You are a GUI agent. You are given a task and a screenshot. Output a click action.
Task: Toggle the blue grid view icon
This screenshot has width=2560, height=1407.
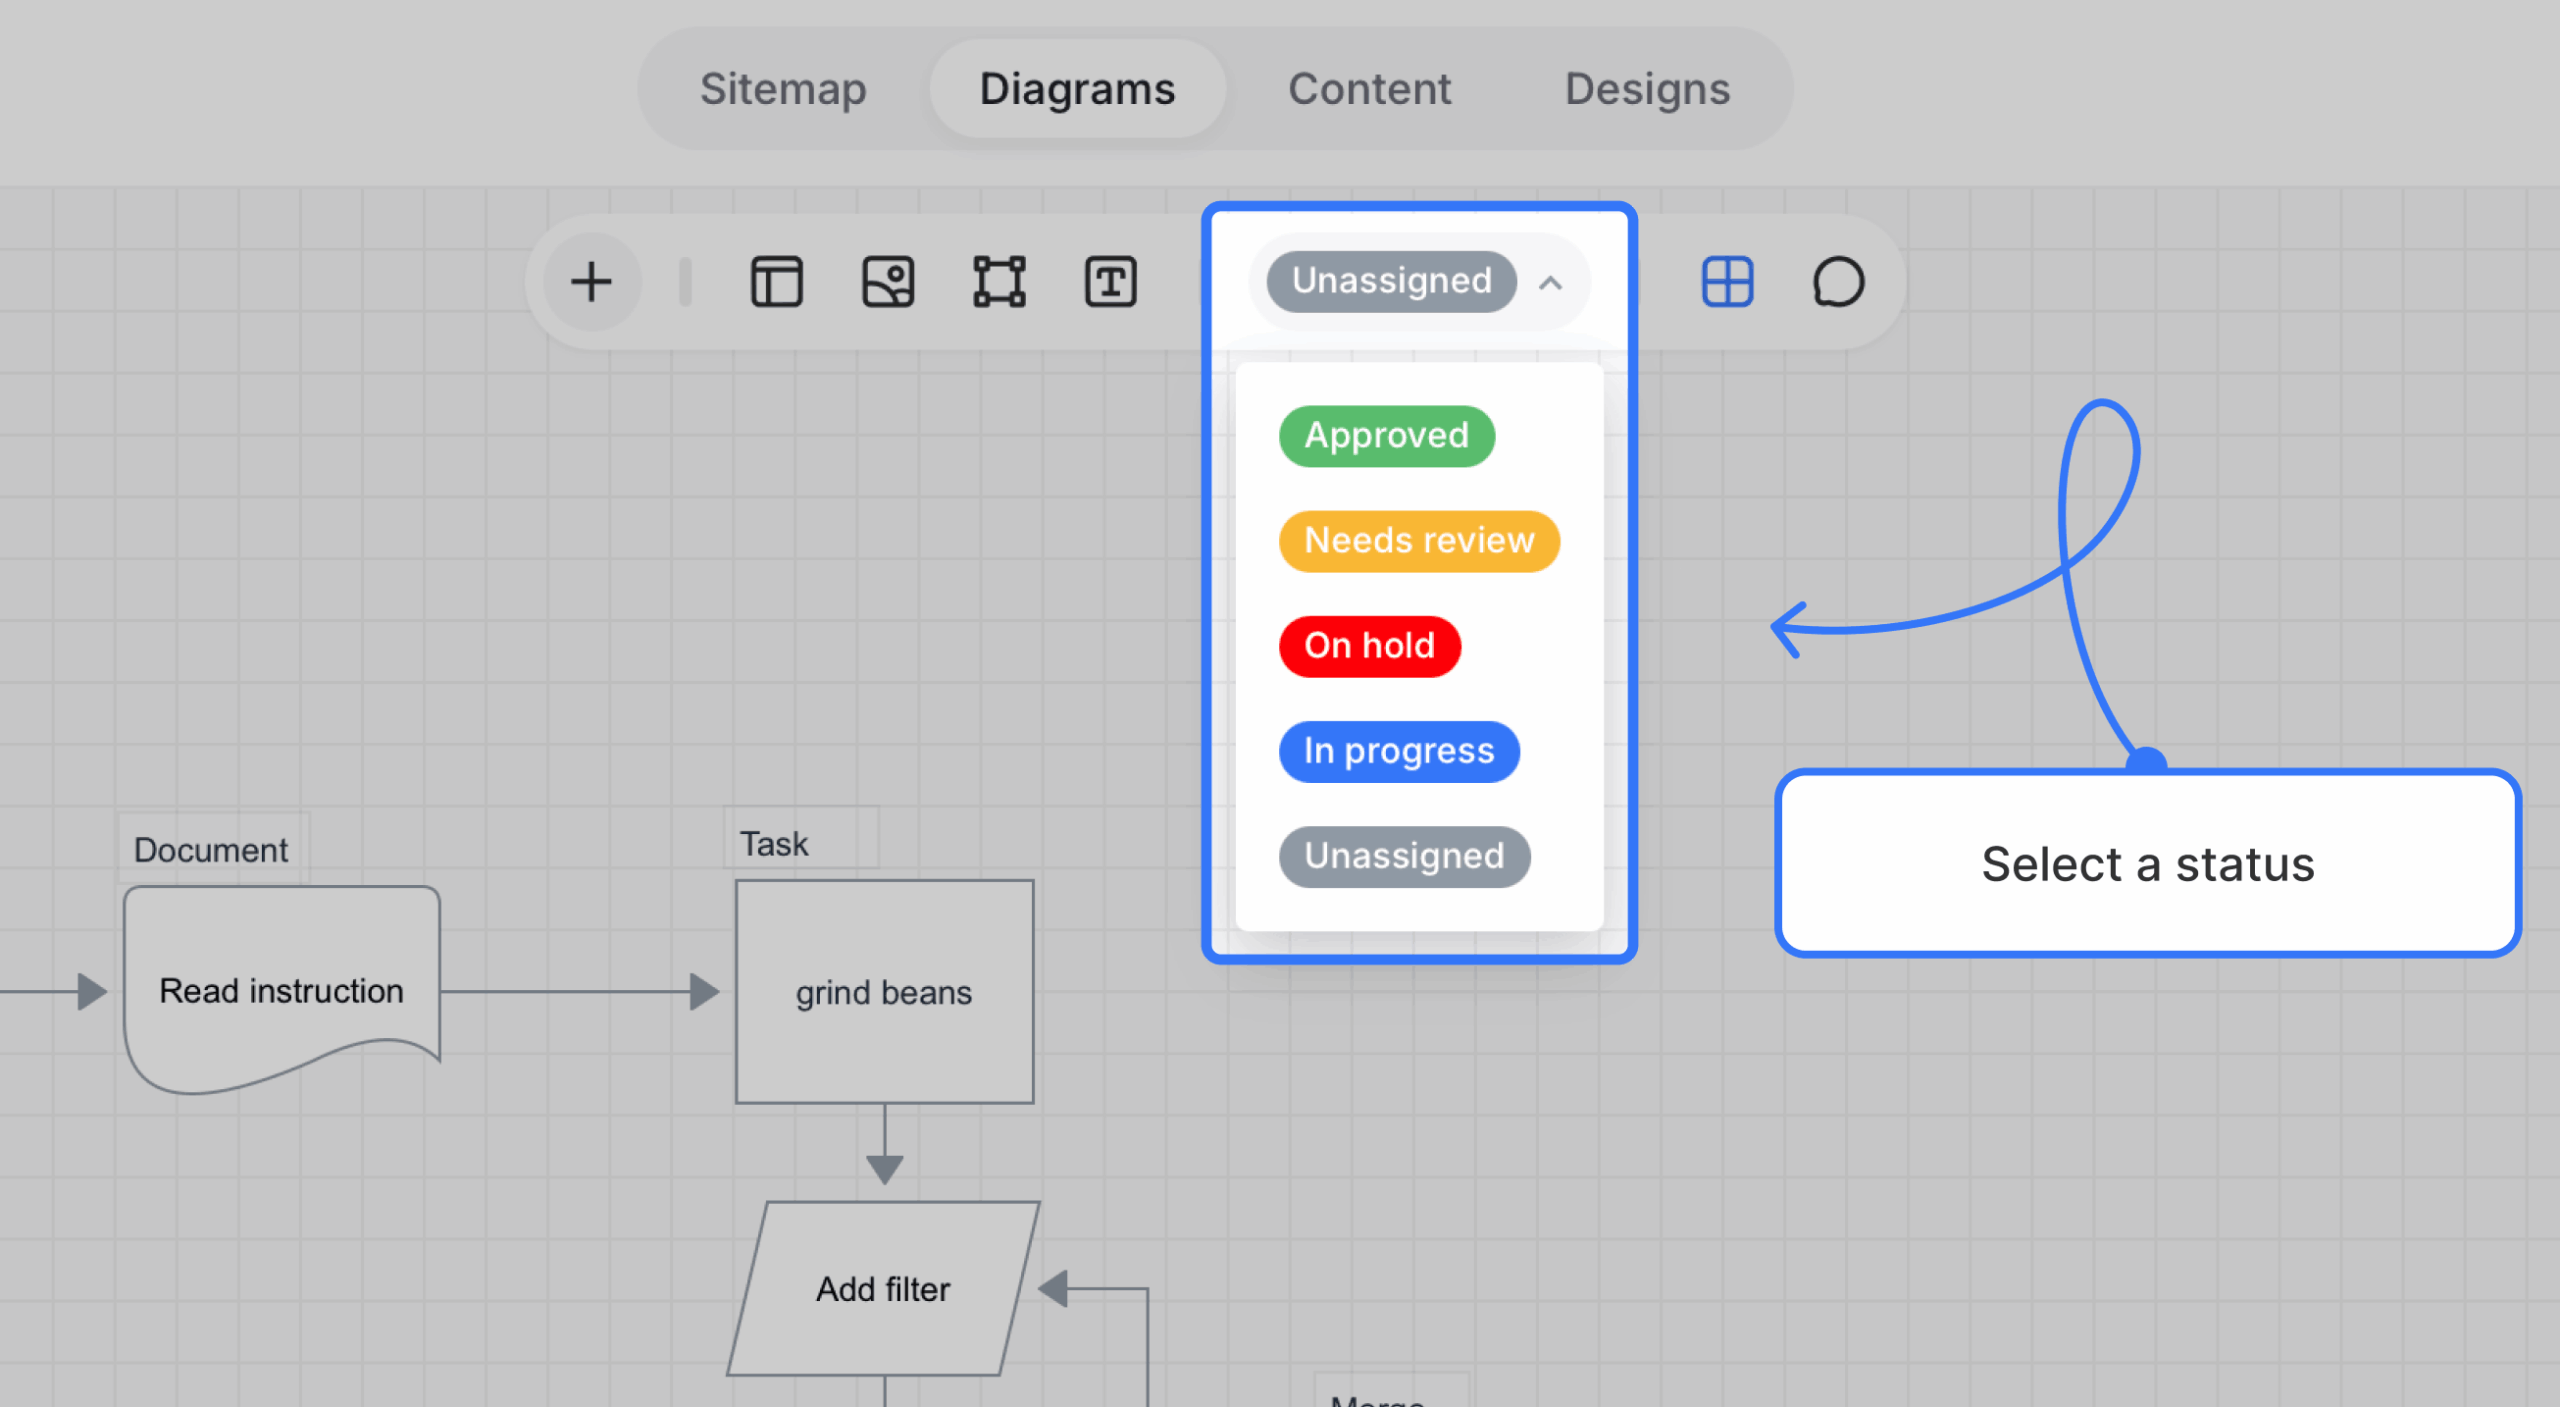pos(1727,282)
